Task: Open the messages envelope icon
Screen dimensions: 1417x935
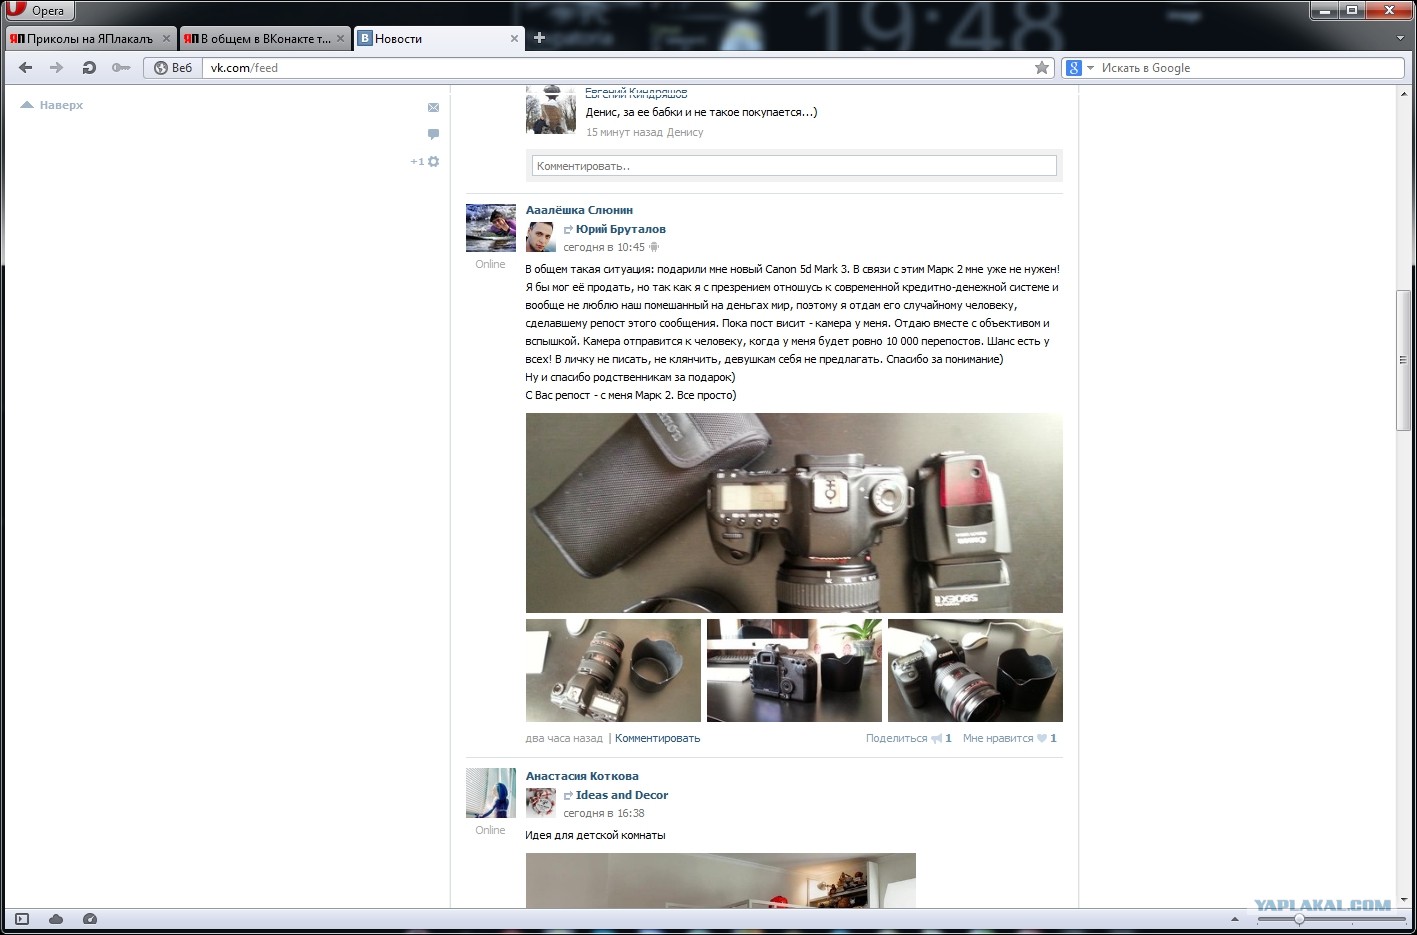Action: [433, 107]
